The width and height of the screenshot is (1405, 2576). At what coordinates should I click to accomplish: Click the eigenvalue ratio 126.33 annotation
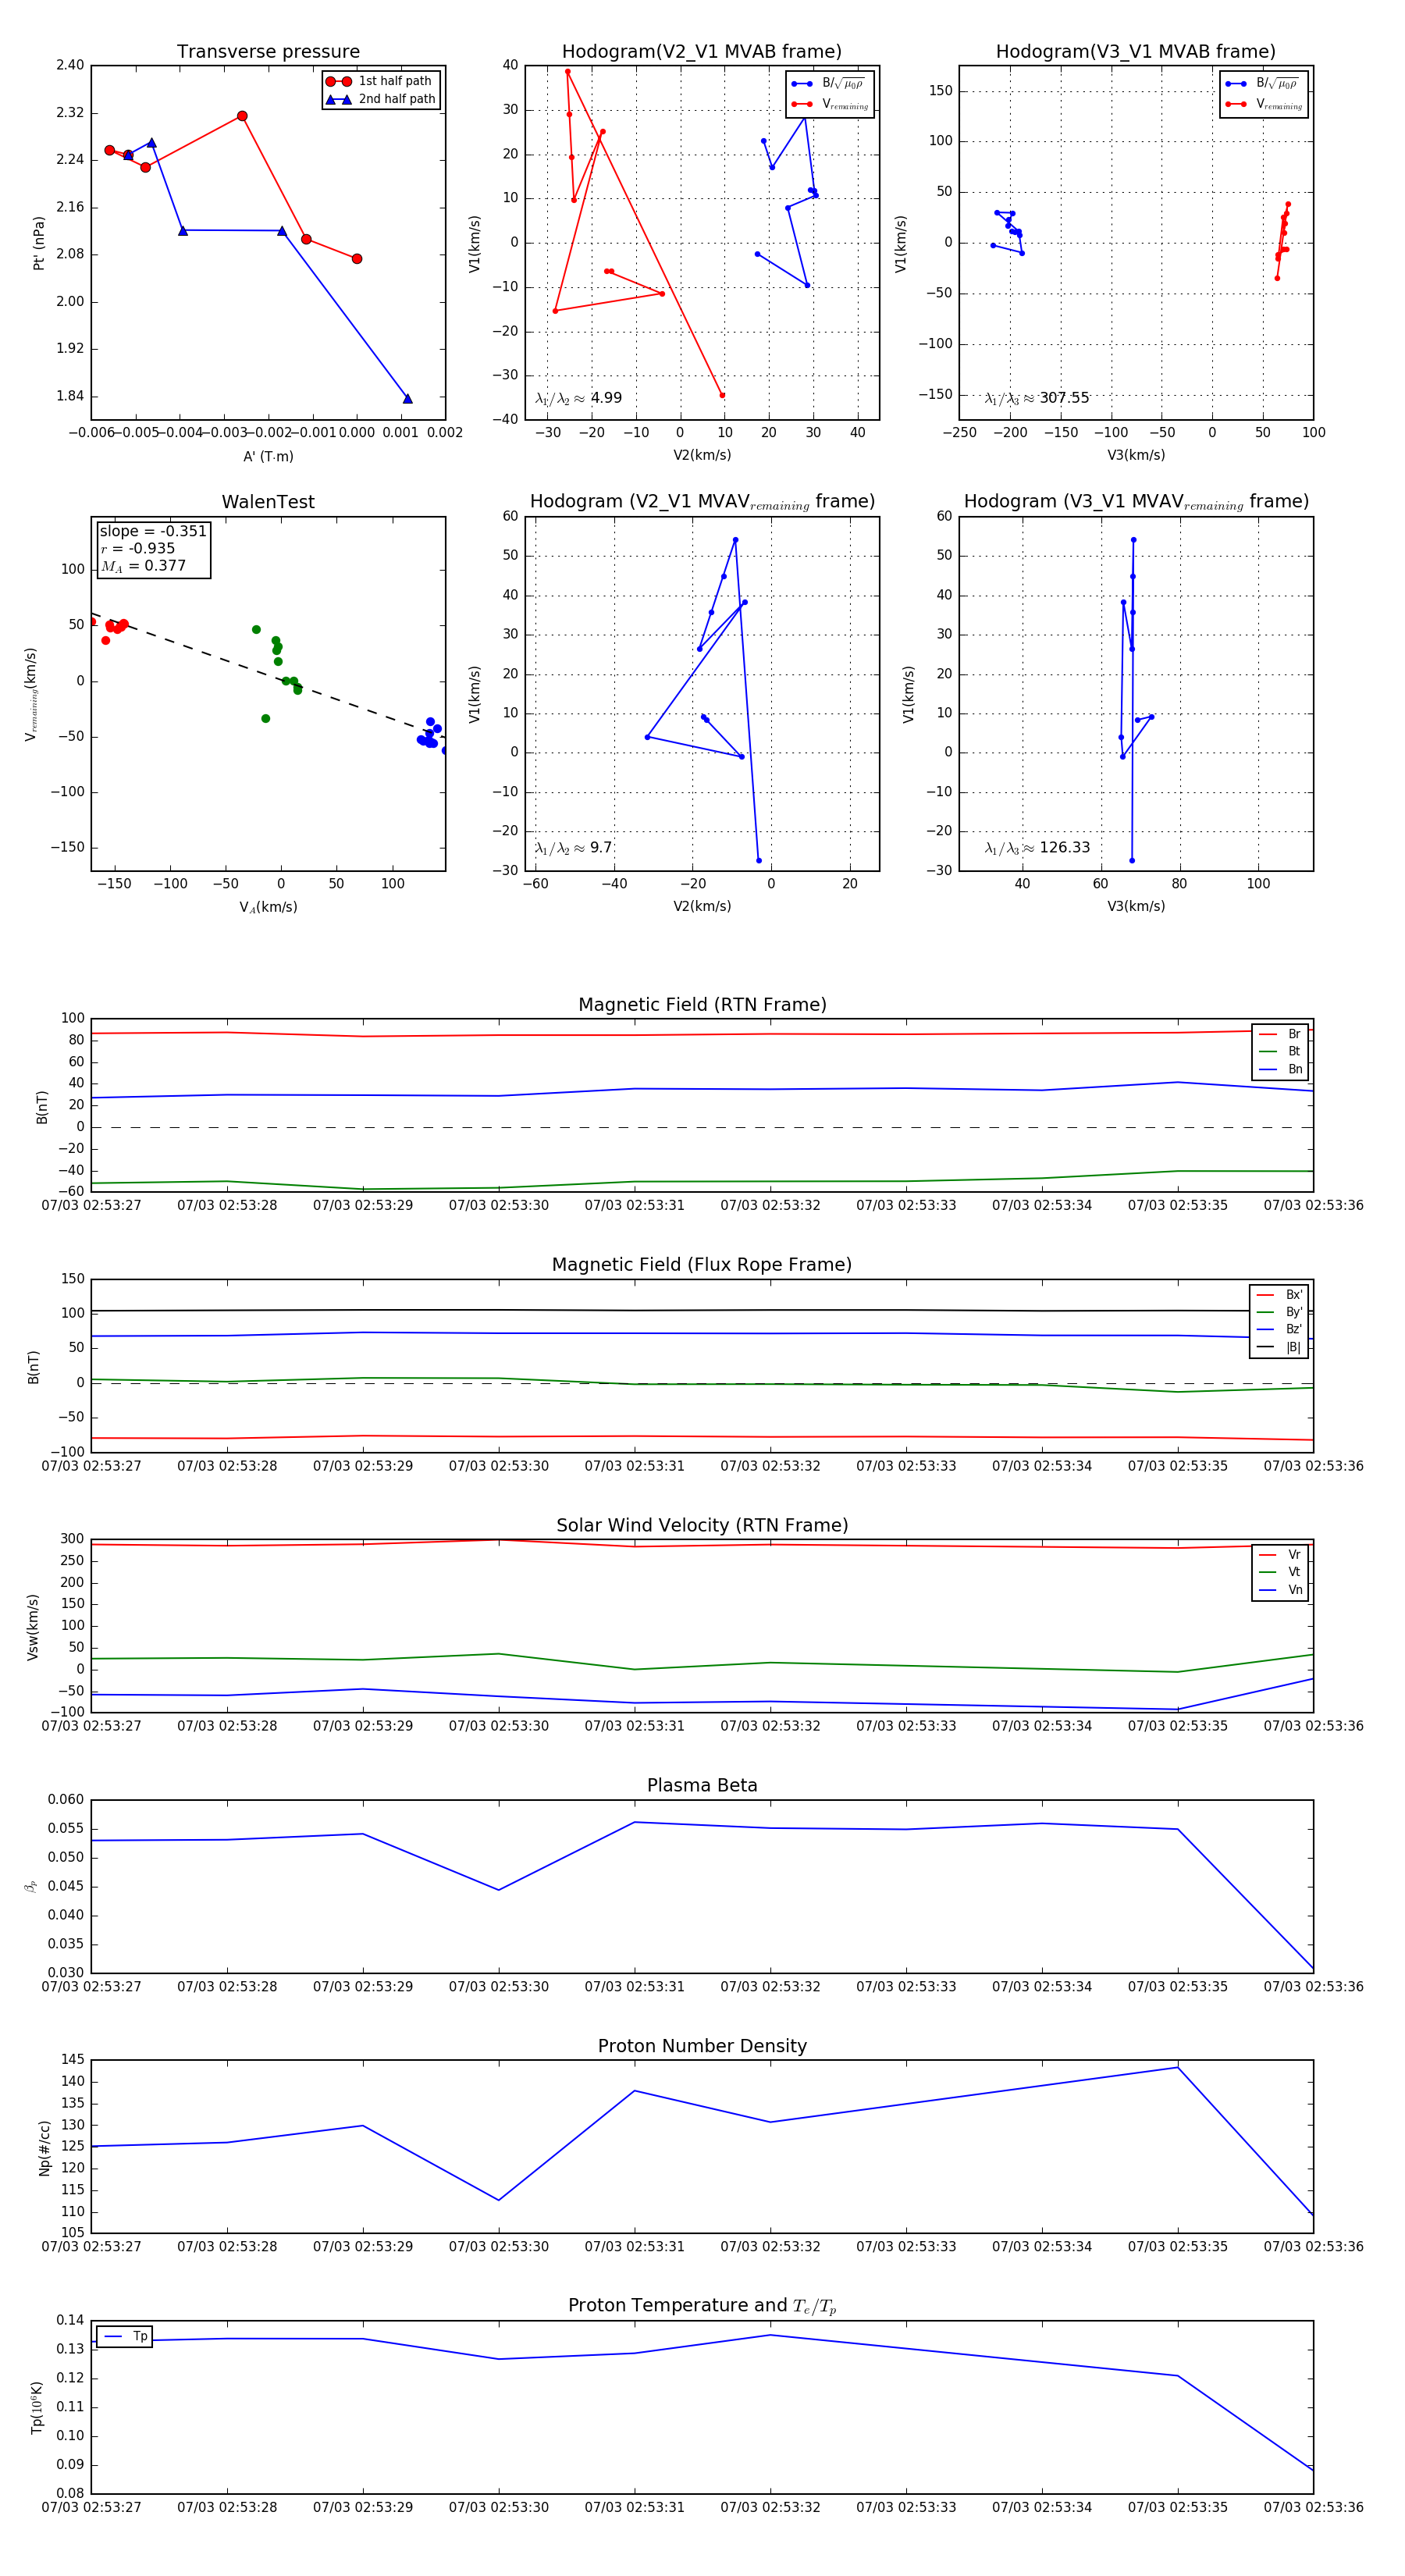(1037, 848)
